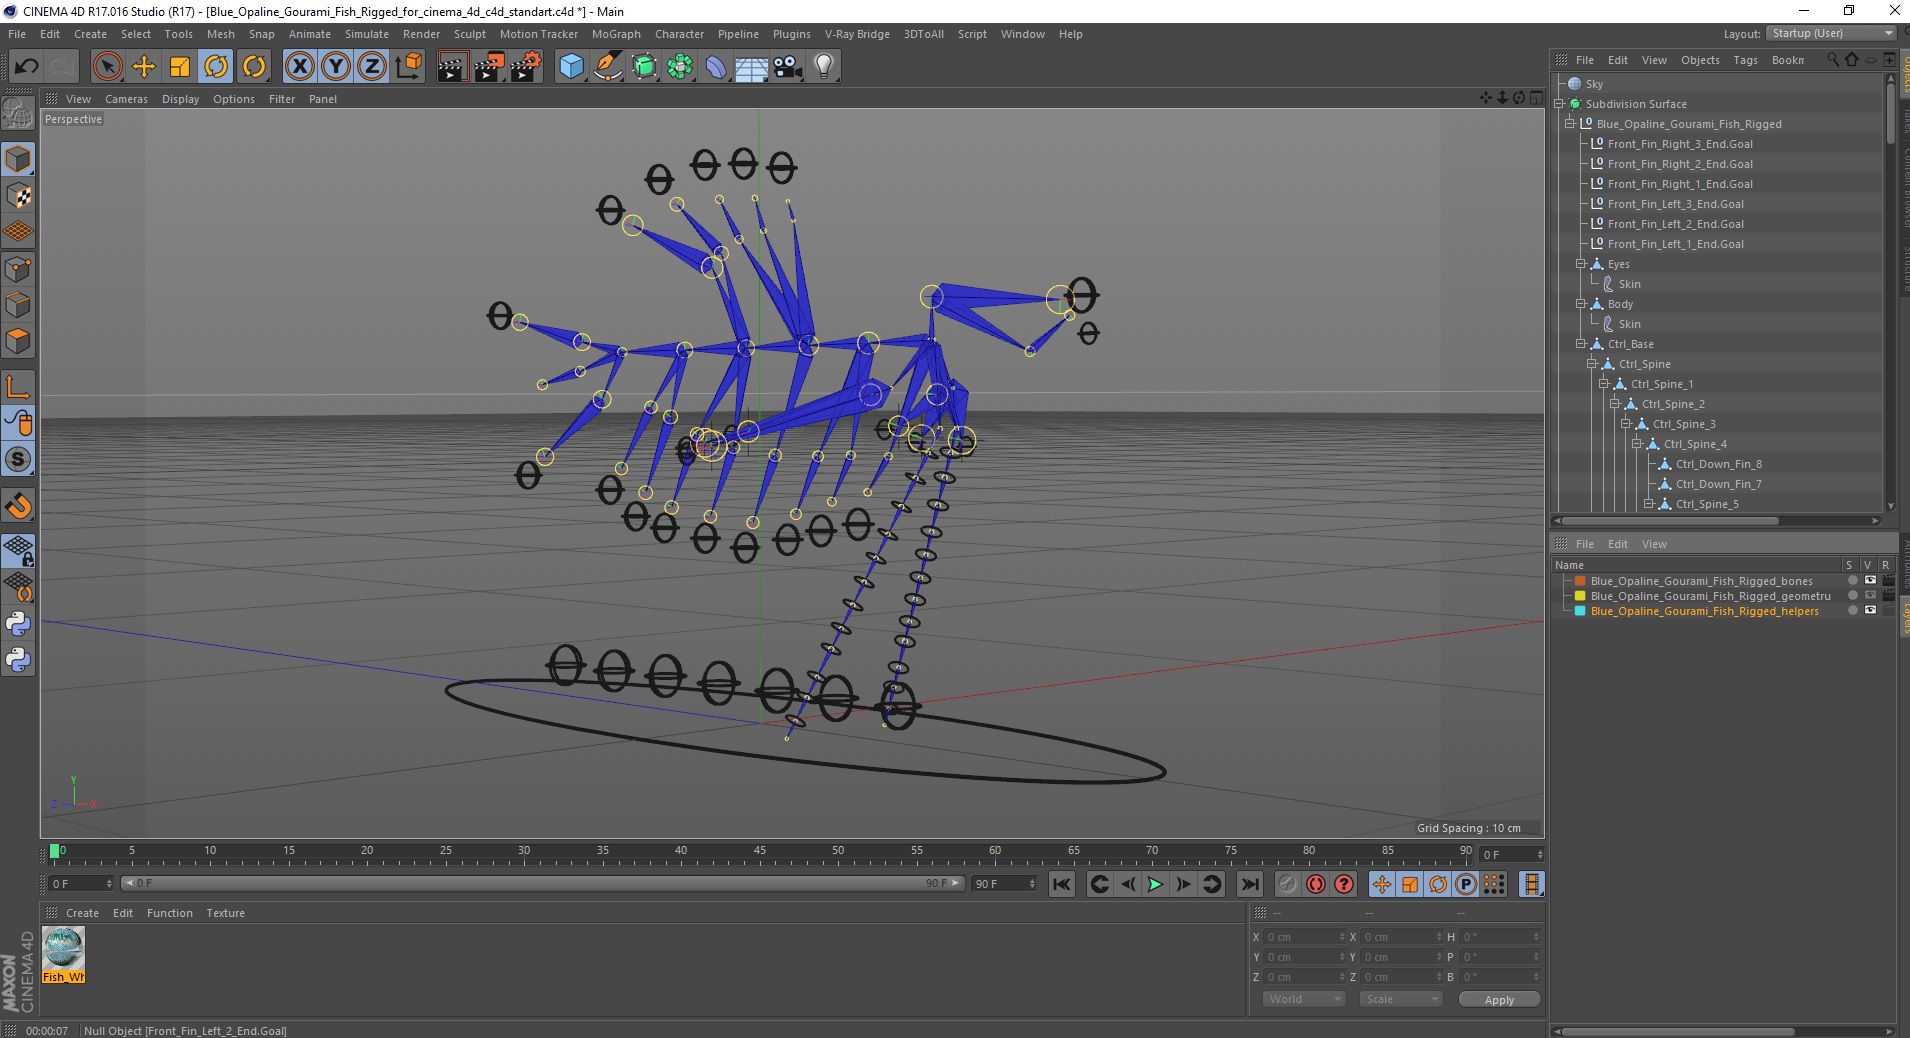Click the Apply button
Image resolution: width=1910 pixels, height=1038 pixels.
click(x=1499, y=1000)
